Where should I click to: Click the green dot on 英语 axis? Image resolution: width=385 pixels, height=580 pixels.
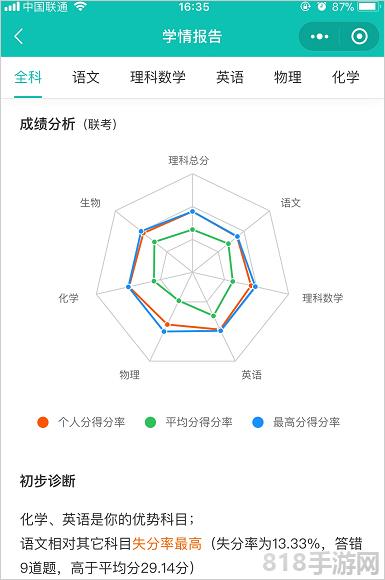(x=213, y=316)
